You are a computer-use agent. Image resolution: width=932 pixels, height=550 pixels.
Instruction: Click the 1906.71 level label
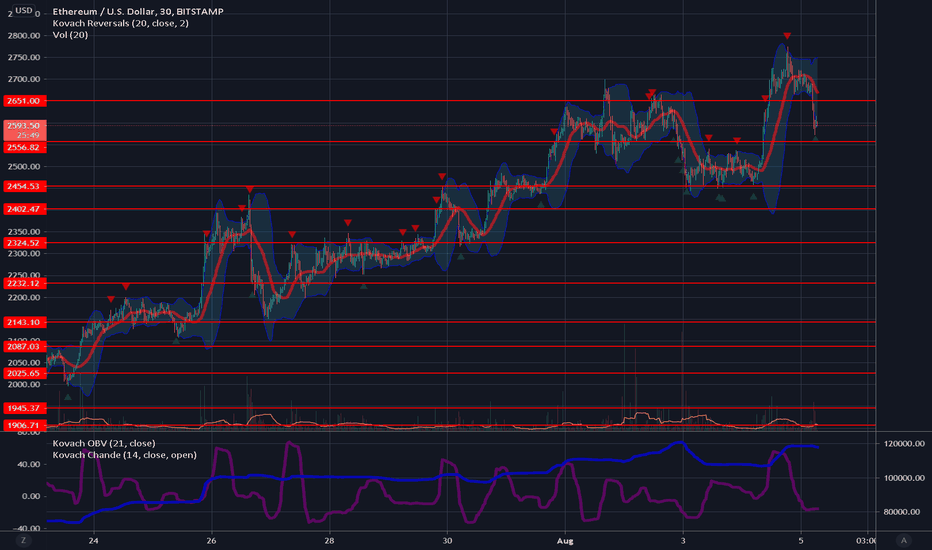click(24, 425)
